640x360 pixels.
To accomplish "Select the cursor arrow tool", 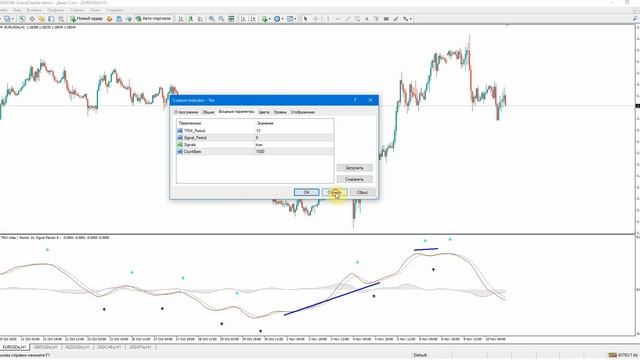I will tap(305, 19).
